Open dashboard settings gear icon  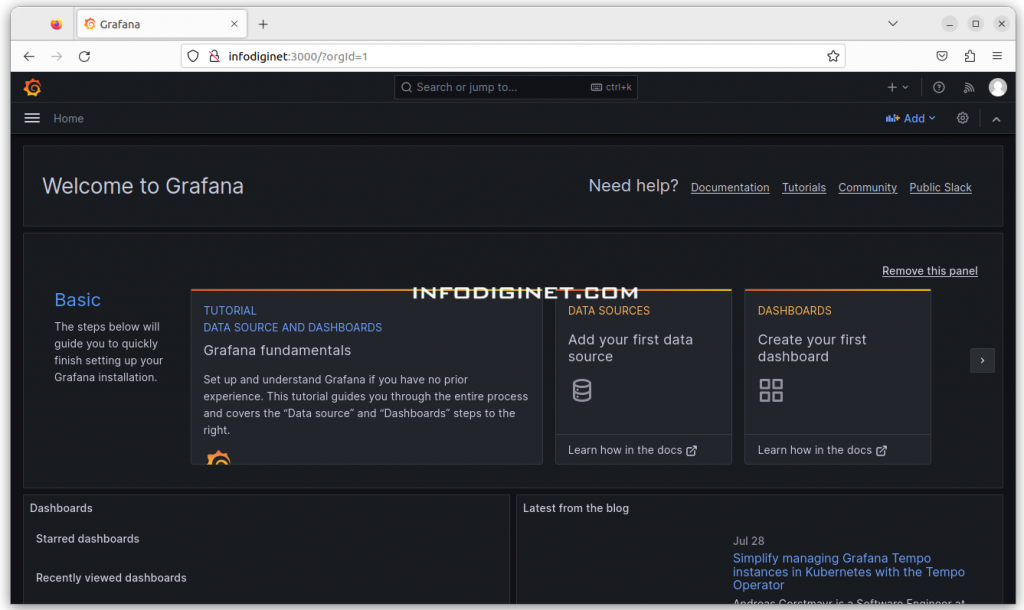point(963,118)
